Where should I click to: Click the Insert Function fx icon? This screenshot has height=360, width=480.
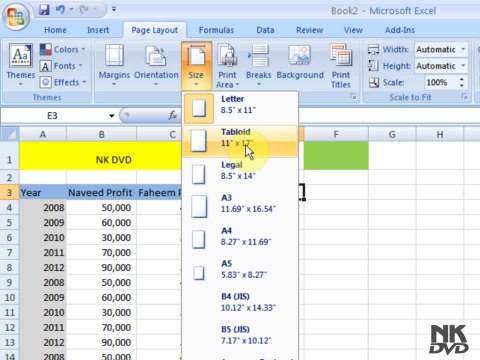[173, 116]
